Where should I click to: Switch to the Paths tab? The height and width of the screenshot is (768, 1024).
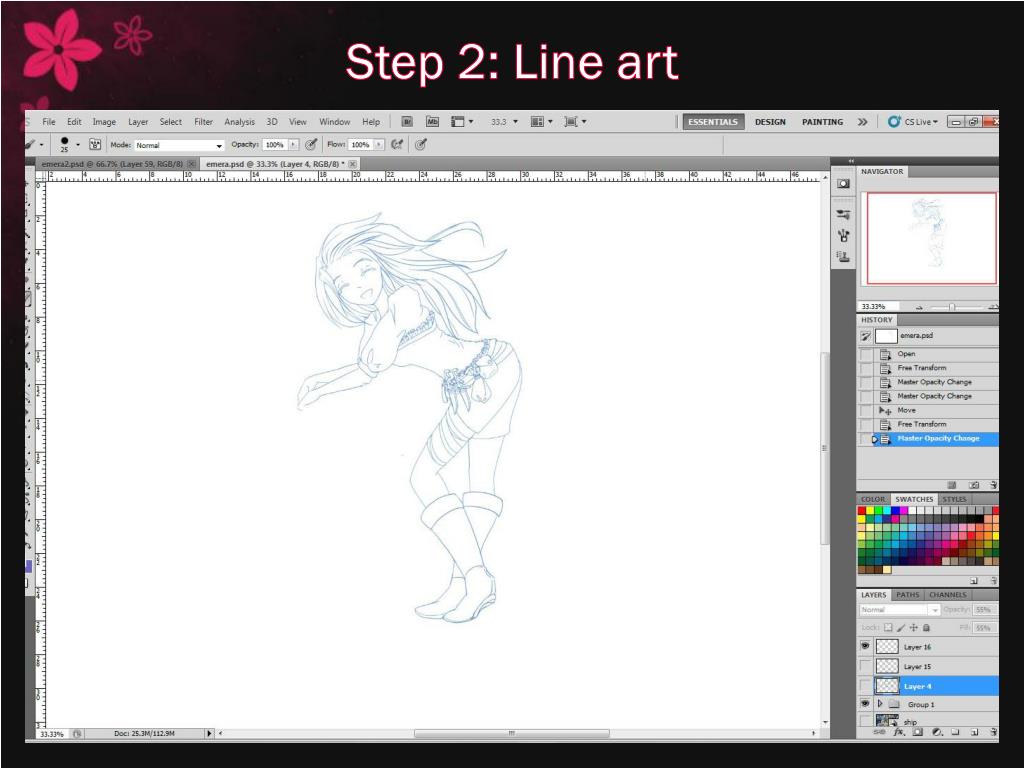tap(907, 595)
